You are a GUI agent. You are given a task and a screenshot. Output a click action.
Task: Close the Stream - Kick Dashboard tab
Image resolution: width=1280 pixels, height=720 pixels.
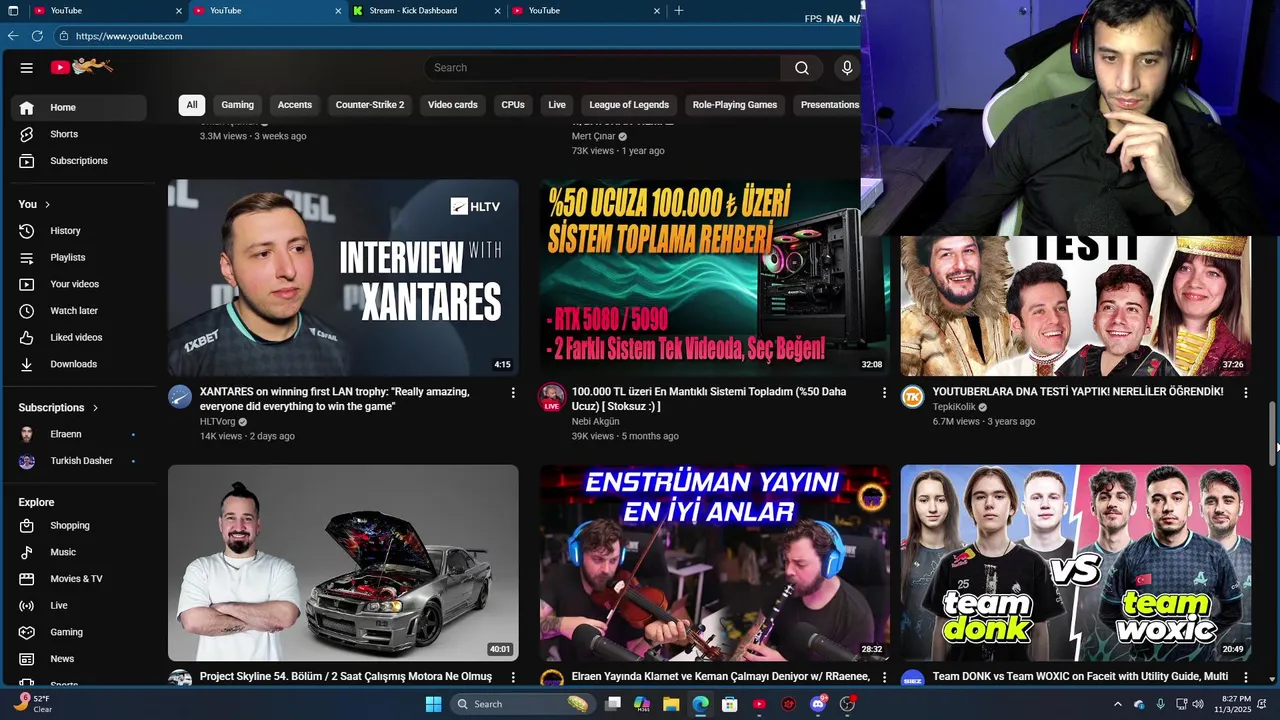click(x=498, y=11)
